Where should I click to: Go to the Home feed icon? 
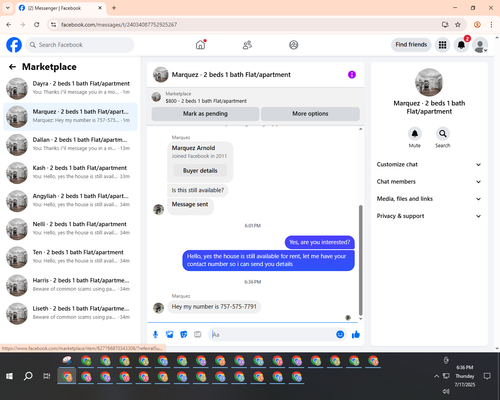pyautogui.click(x=200, y=45)
